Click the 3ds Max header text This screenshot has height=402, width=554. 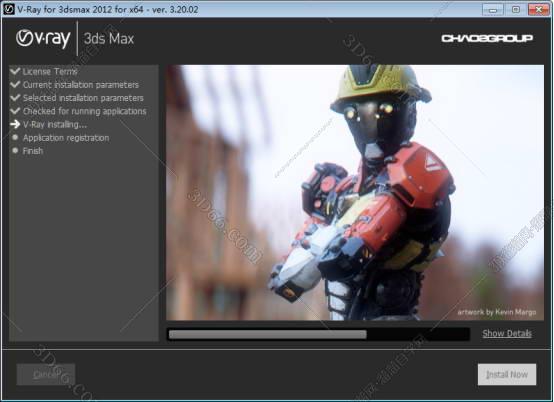109,39
